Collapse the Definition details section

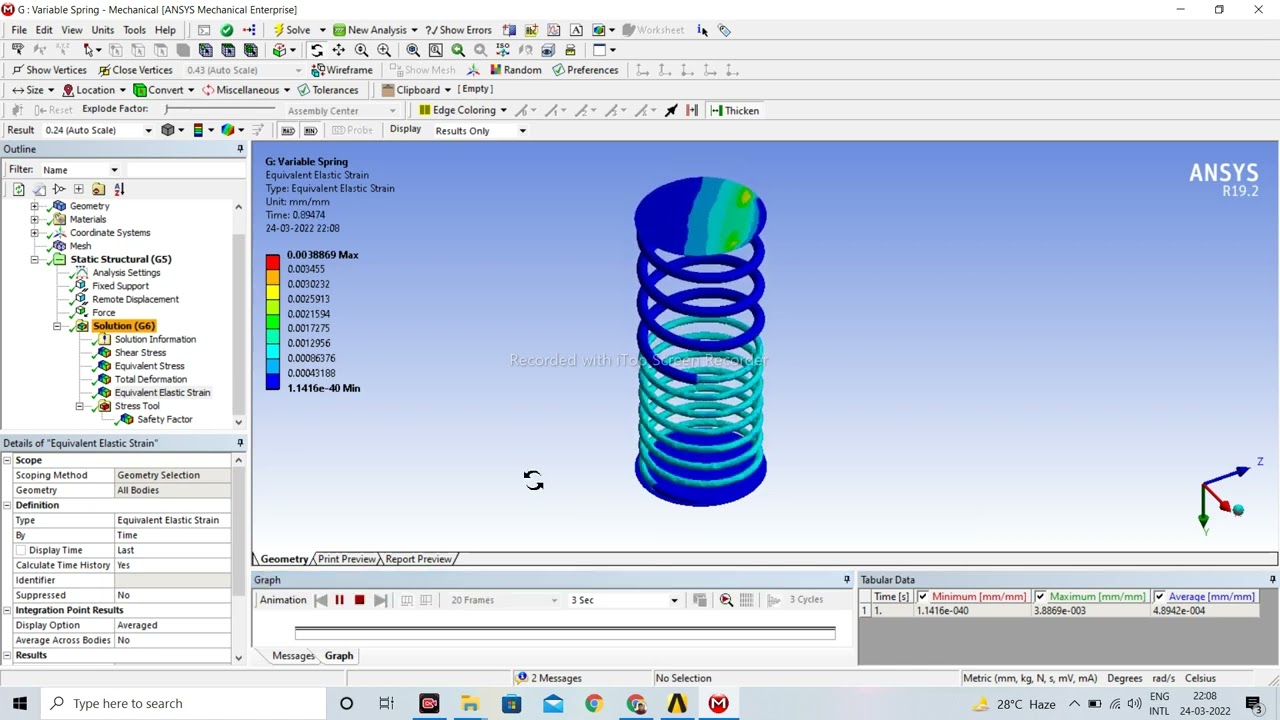pos(8,505)
